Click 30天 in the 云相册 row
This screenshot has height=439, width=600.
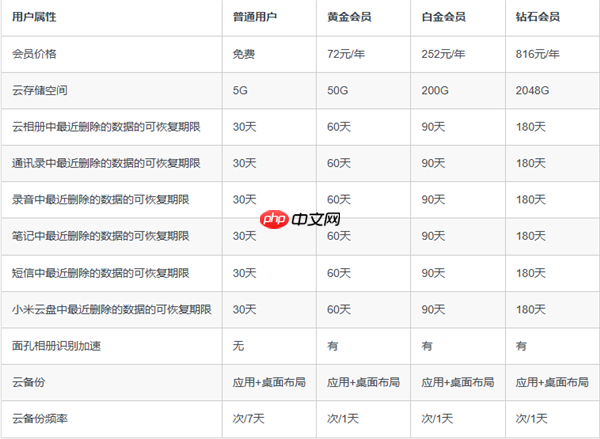[245, 127]
